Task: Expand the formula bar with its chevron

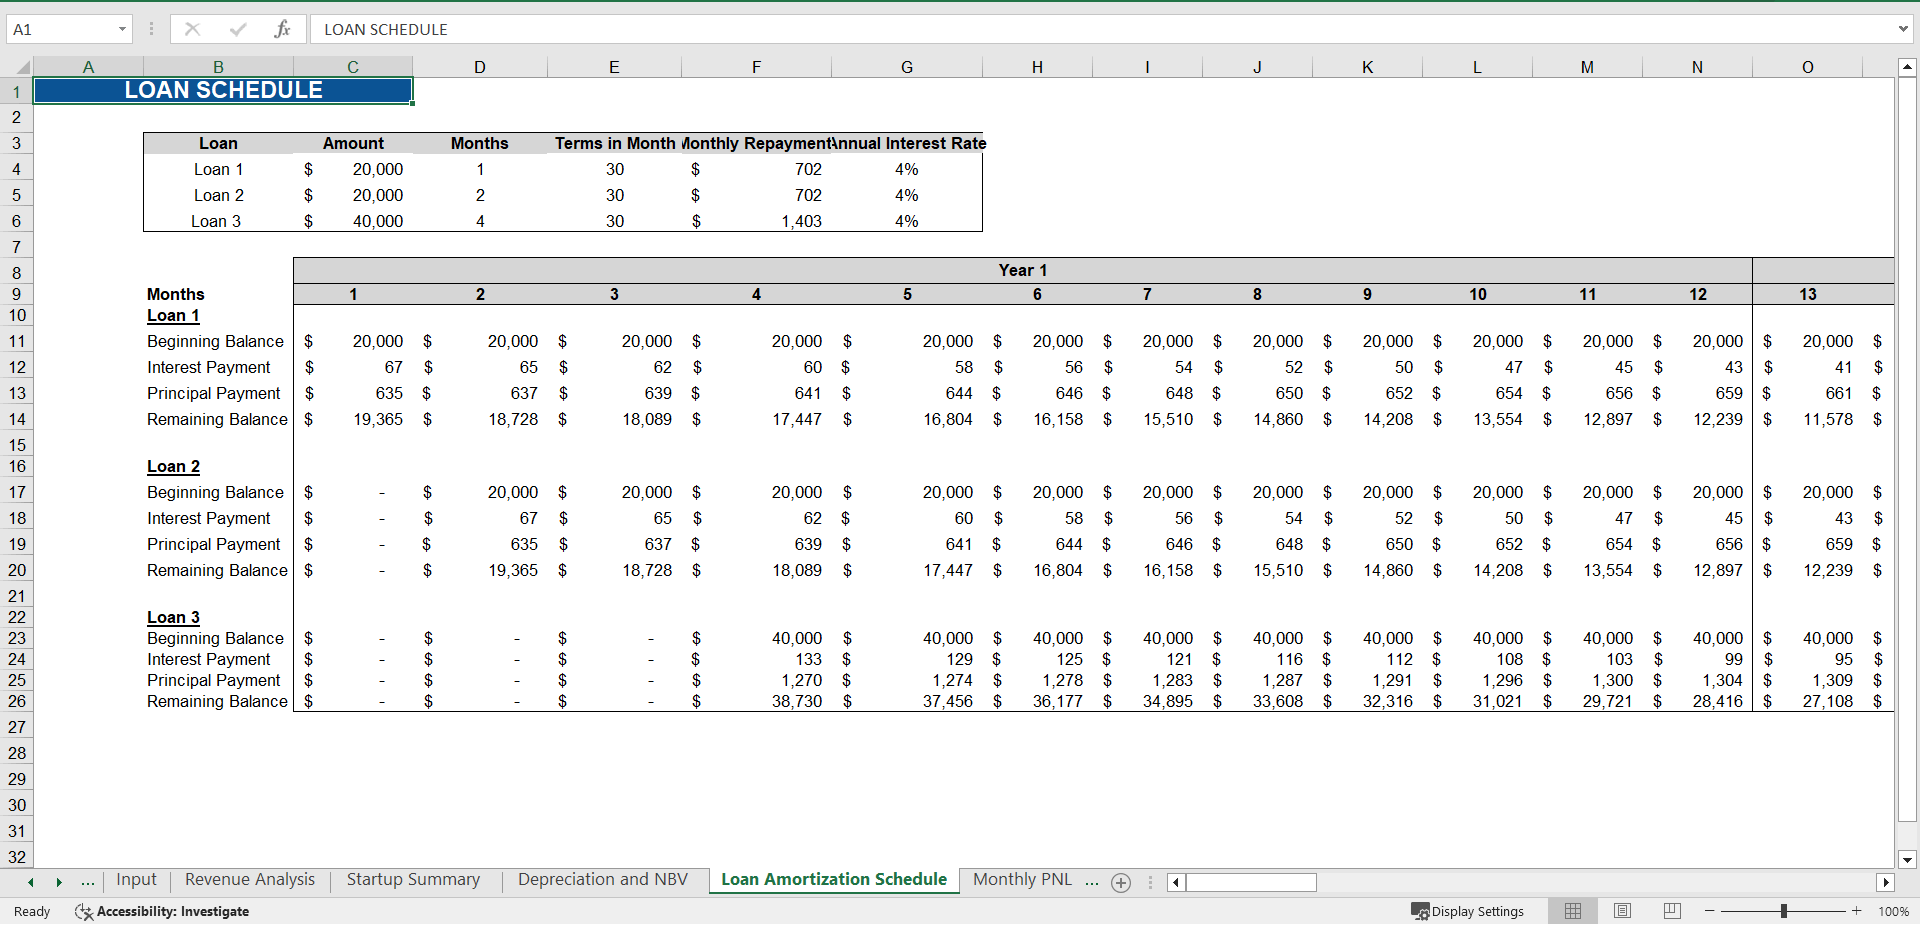Action: pyautogui.click(x=1903, y=29)
